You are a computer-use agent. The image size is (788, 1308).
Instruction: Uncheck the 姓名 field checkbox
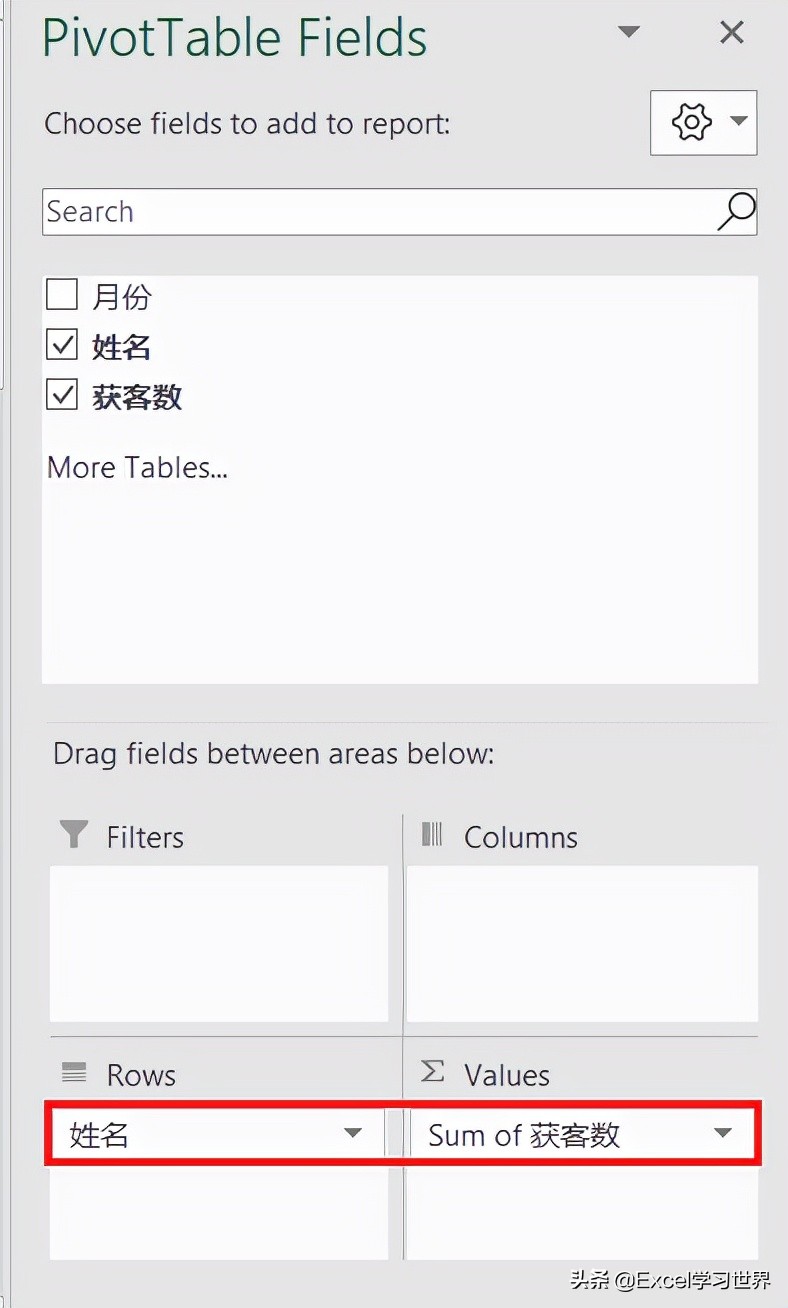point(61,344)
